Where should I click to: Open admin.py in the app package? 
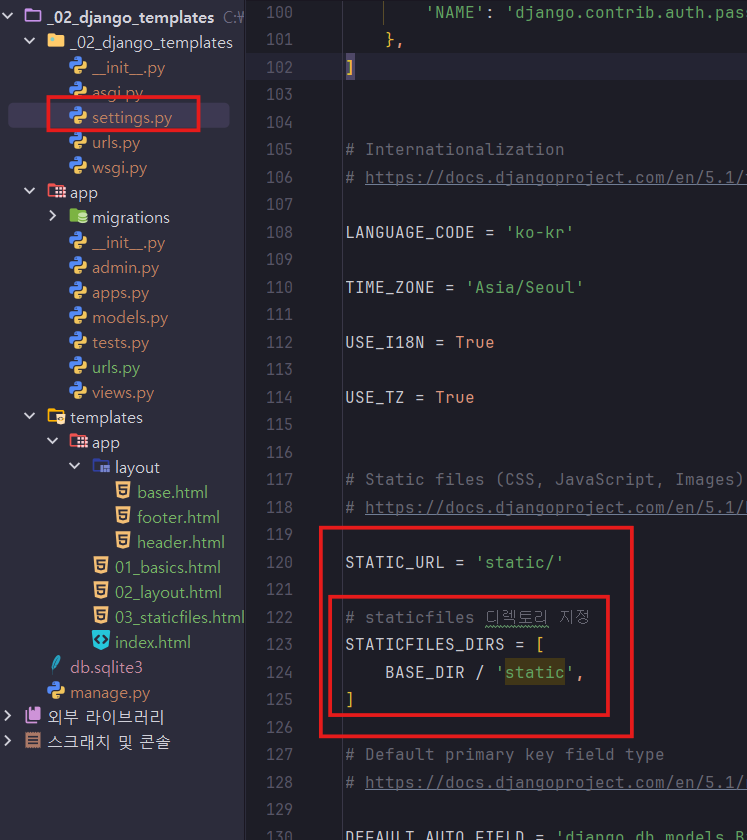pos(125,267)
